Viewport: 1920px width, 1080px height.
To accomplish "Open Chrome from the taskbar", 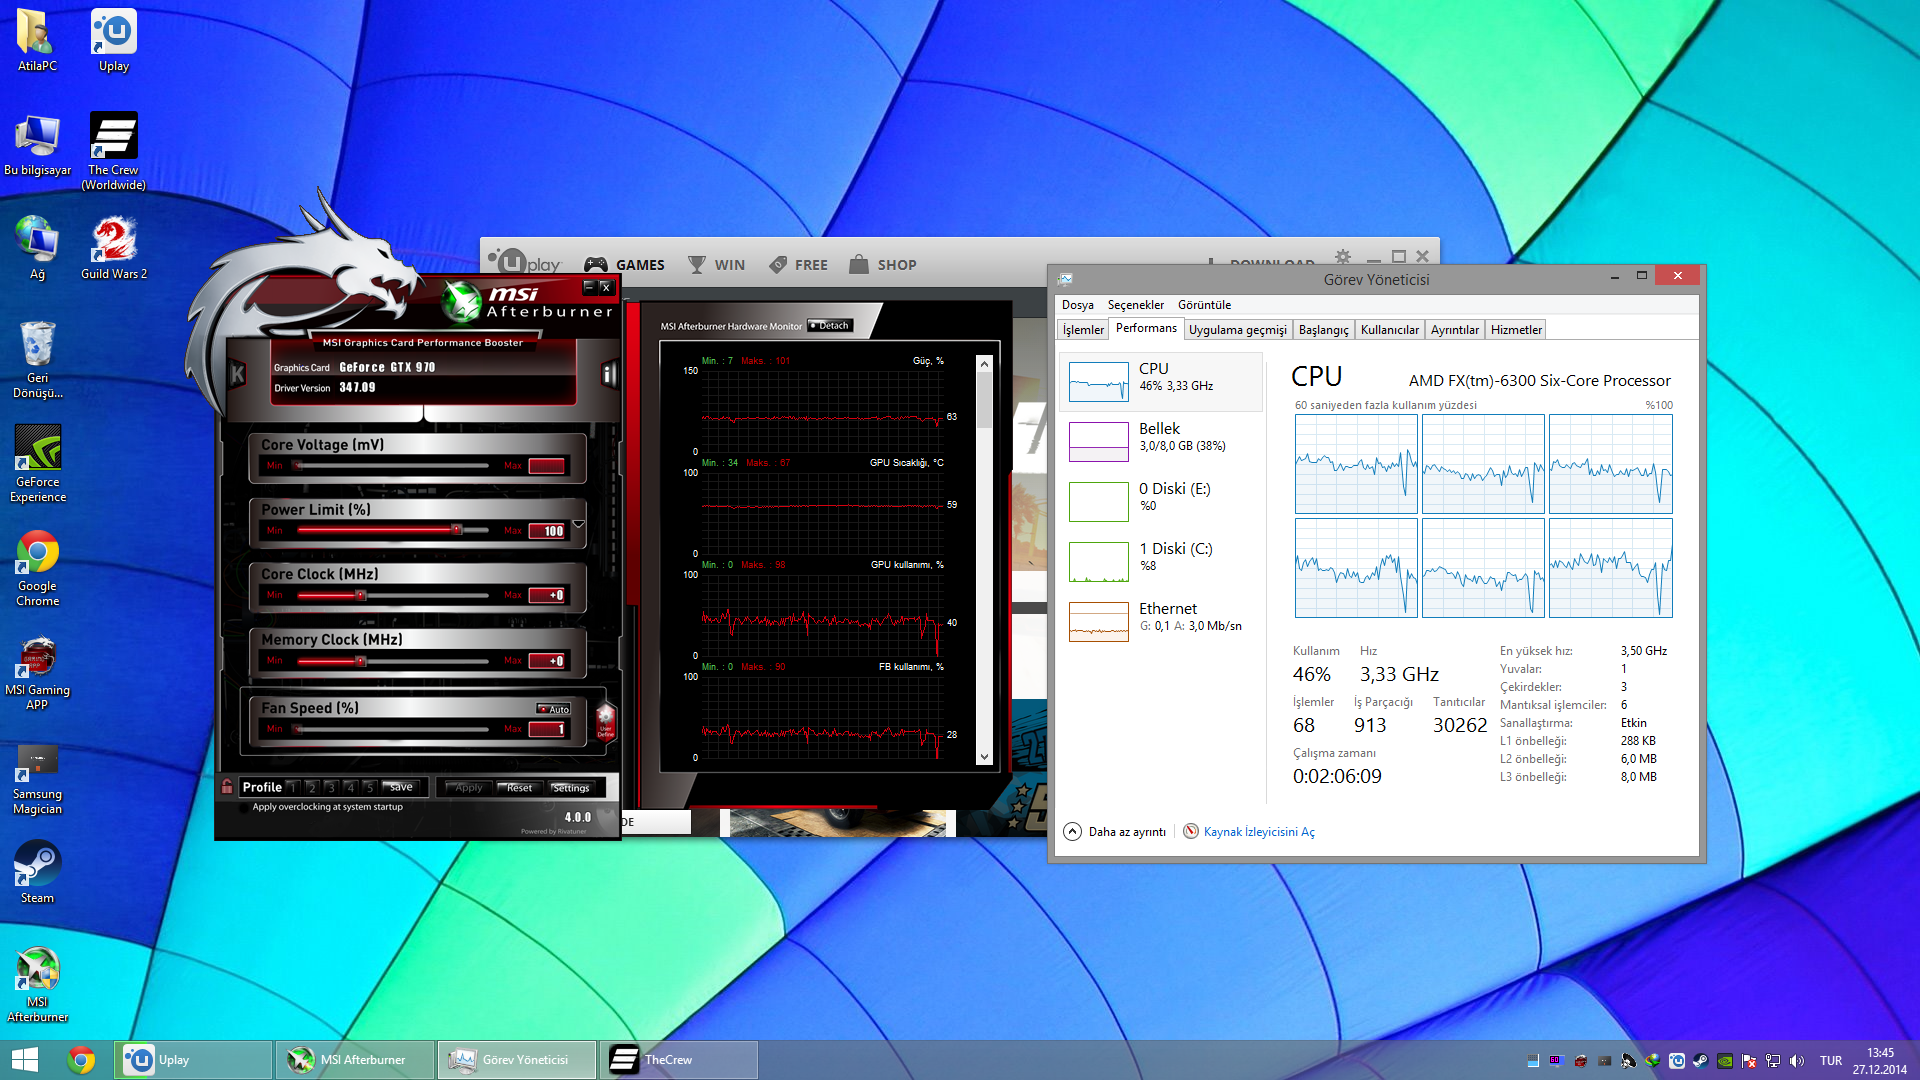I will [x=81, y=1060].
